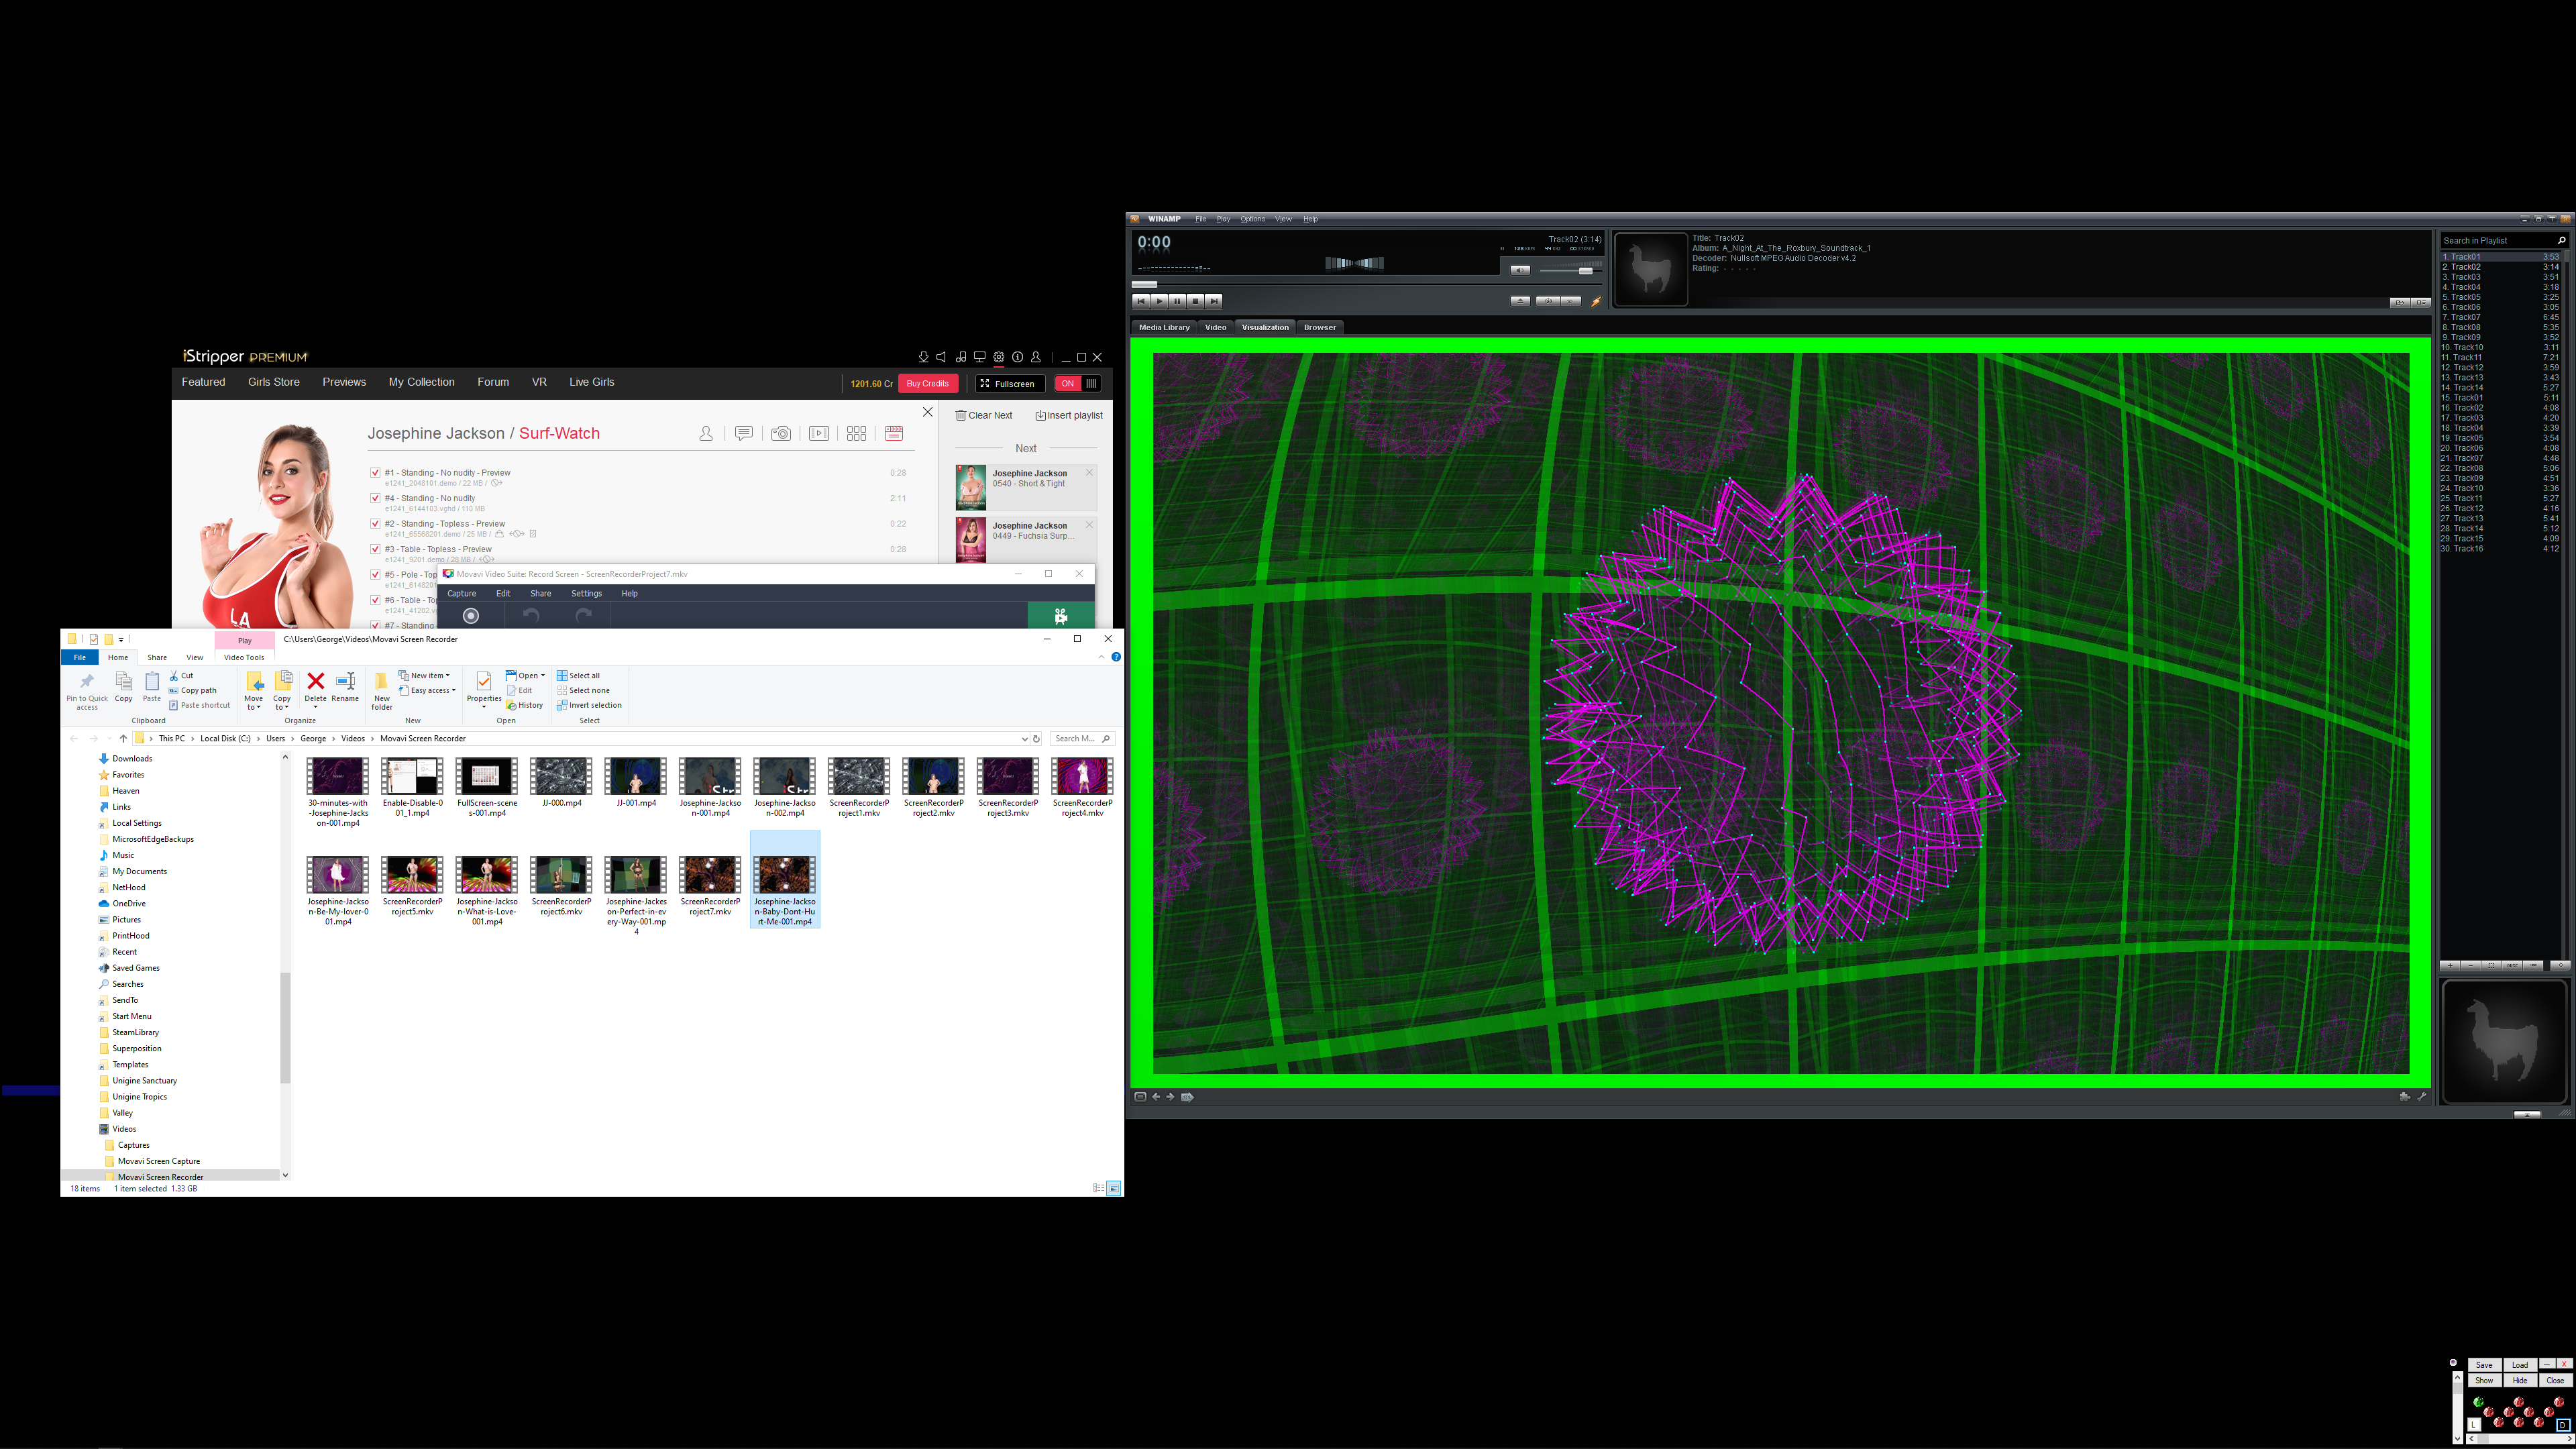Switch to Winamp's Media Library tab
Image resolution: width=2576 pixels, height=1449 pixels.
coord(1164,328)
